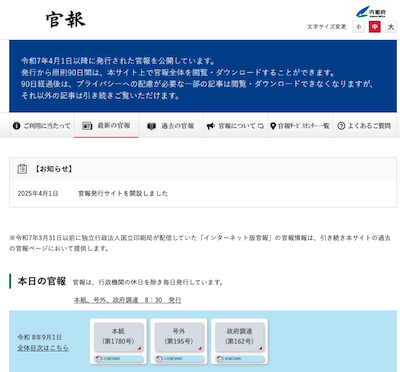
Task: Set text size to 中 (medium)
Action: [375, 27]
